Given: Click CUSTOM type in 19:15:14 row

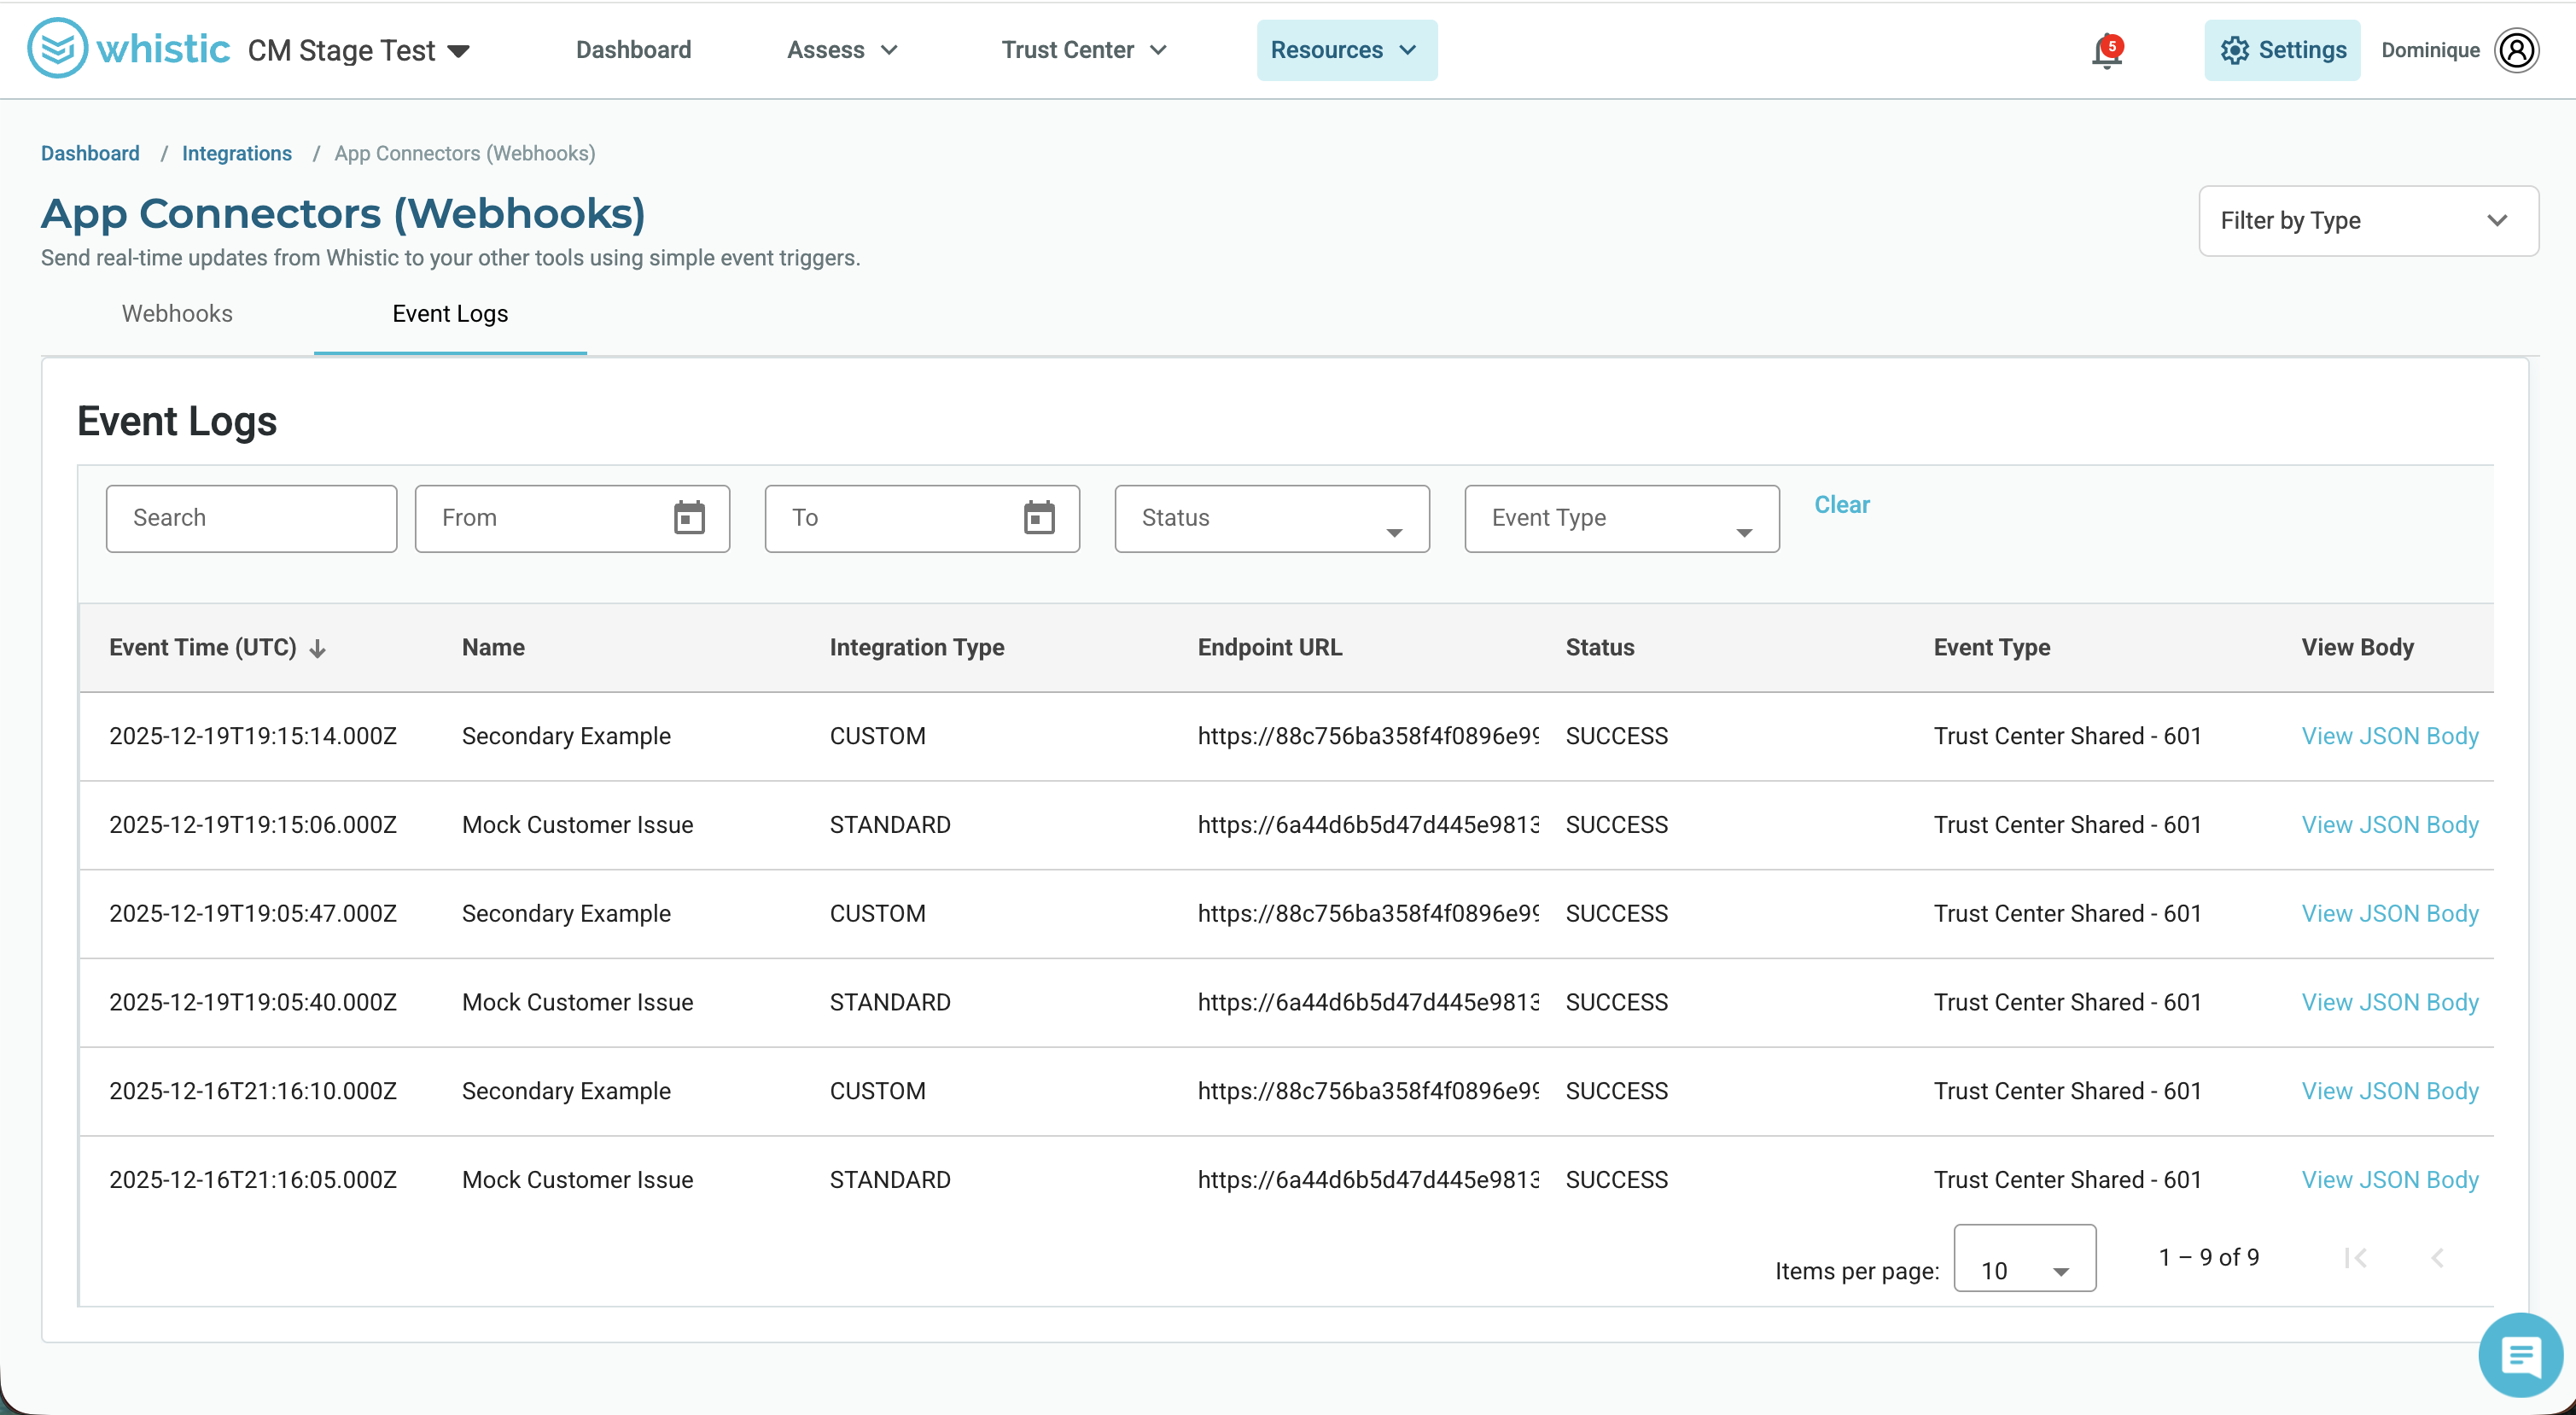Looking at the screenshot, I should coord(878,736).
